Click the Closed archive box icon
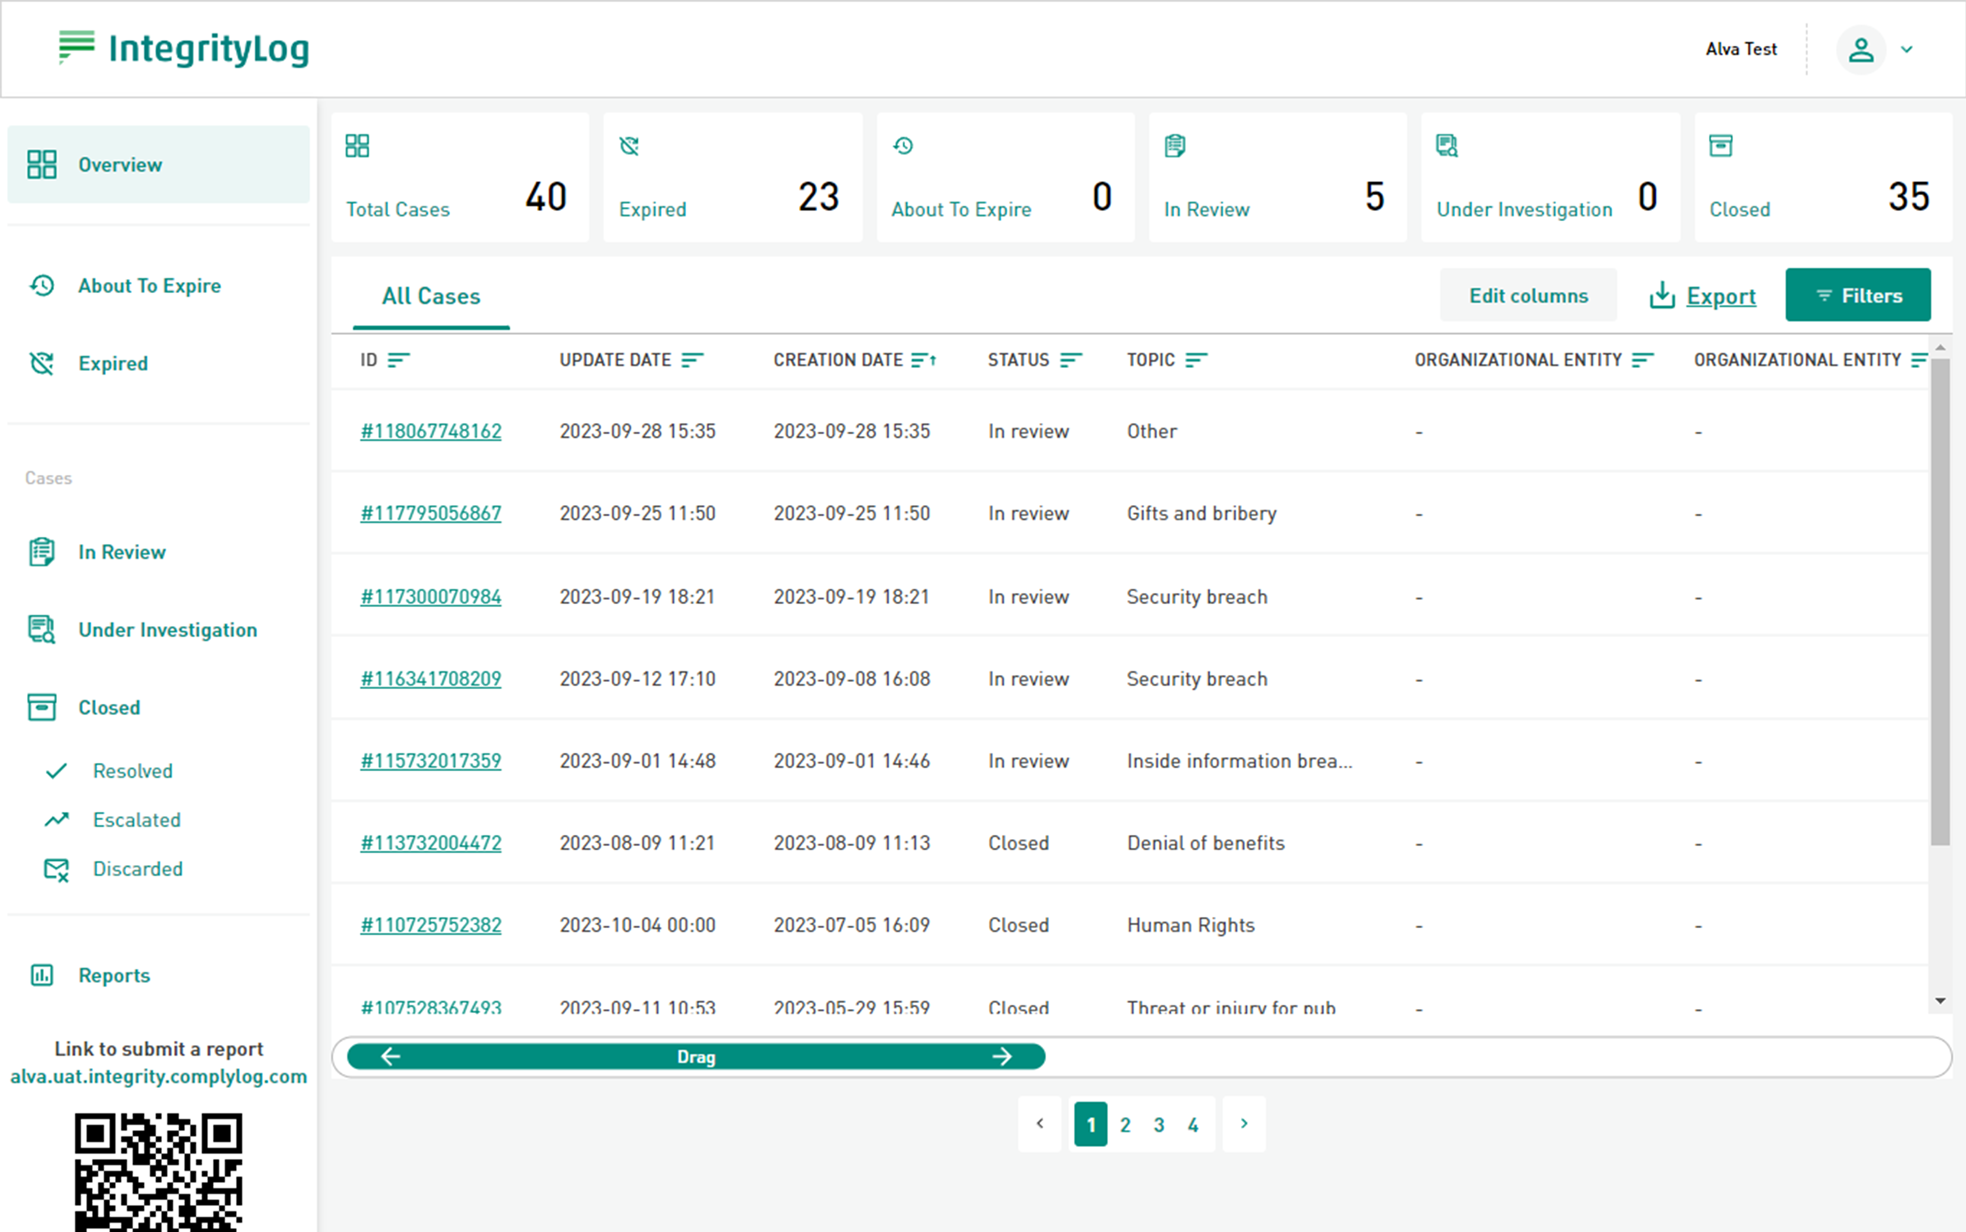The image size is (1966, 1232). 42,707
